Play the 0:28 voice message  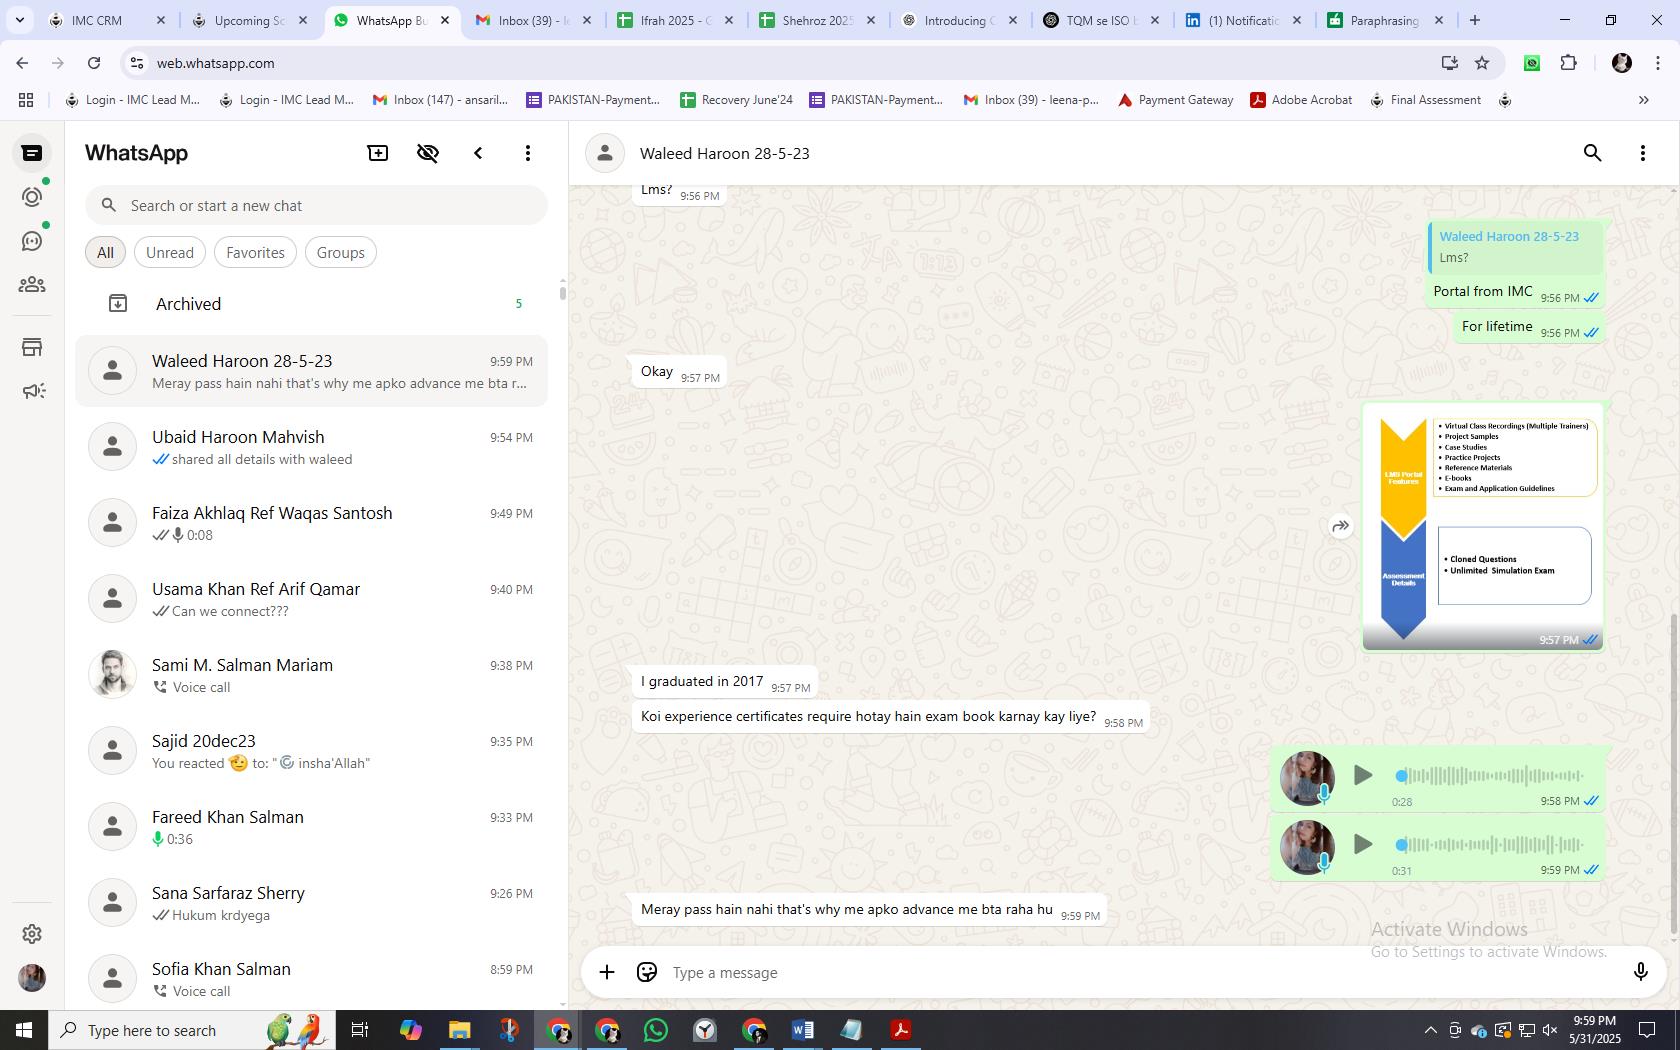pyautogui.click(x=1362, y=775)
